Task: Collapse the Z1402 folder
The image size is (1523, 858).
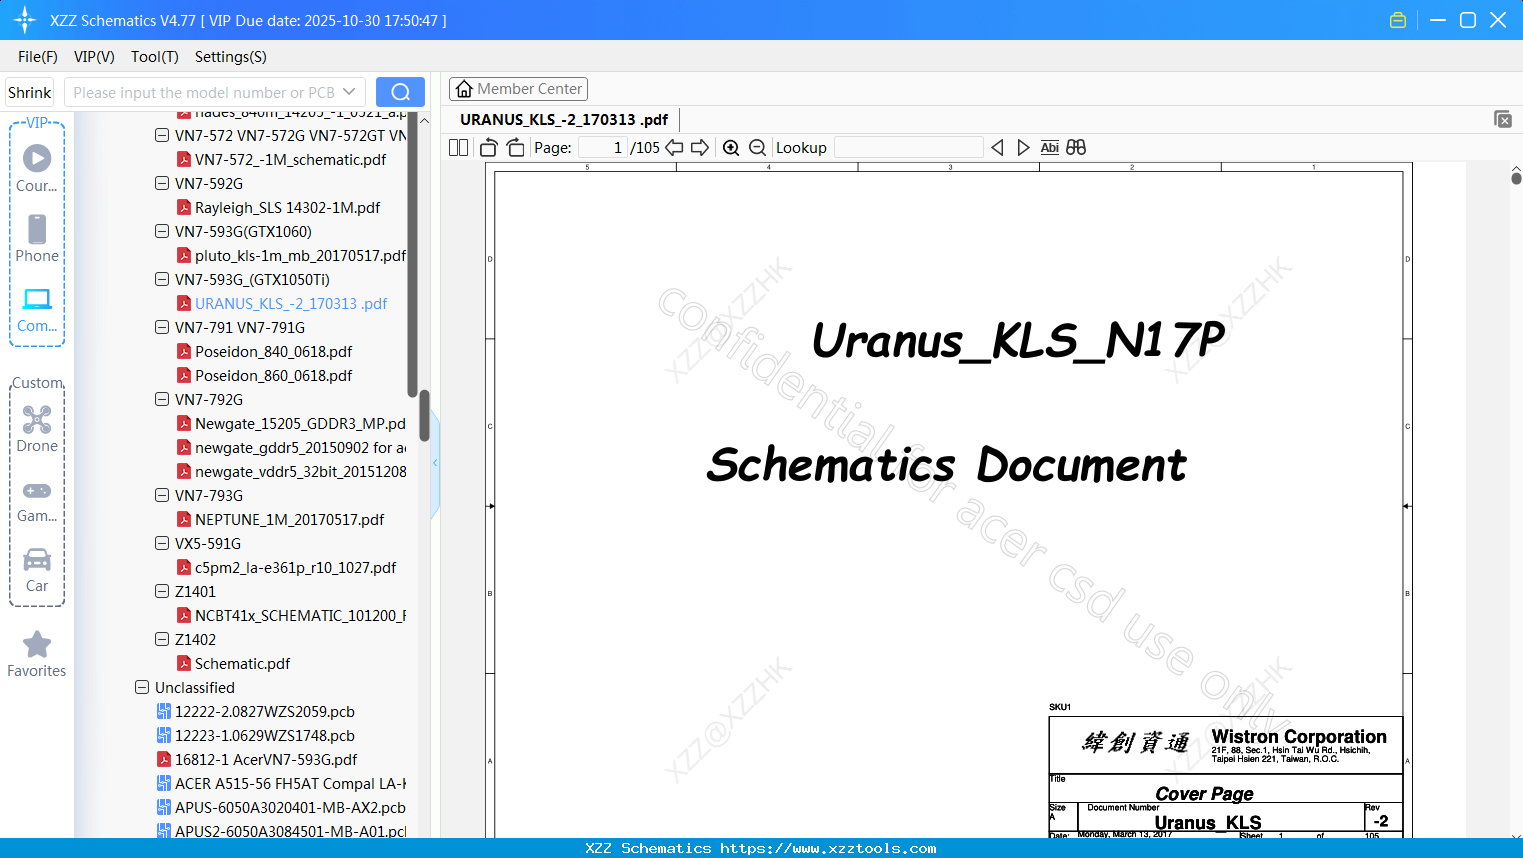Action: (x=162, y=639)
